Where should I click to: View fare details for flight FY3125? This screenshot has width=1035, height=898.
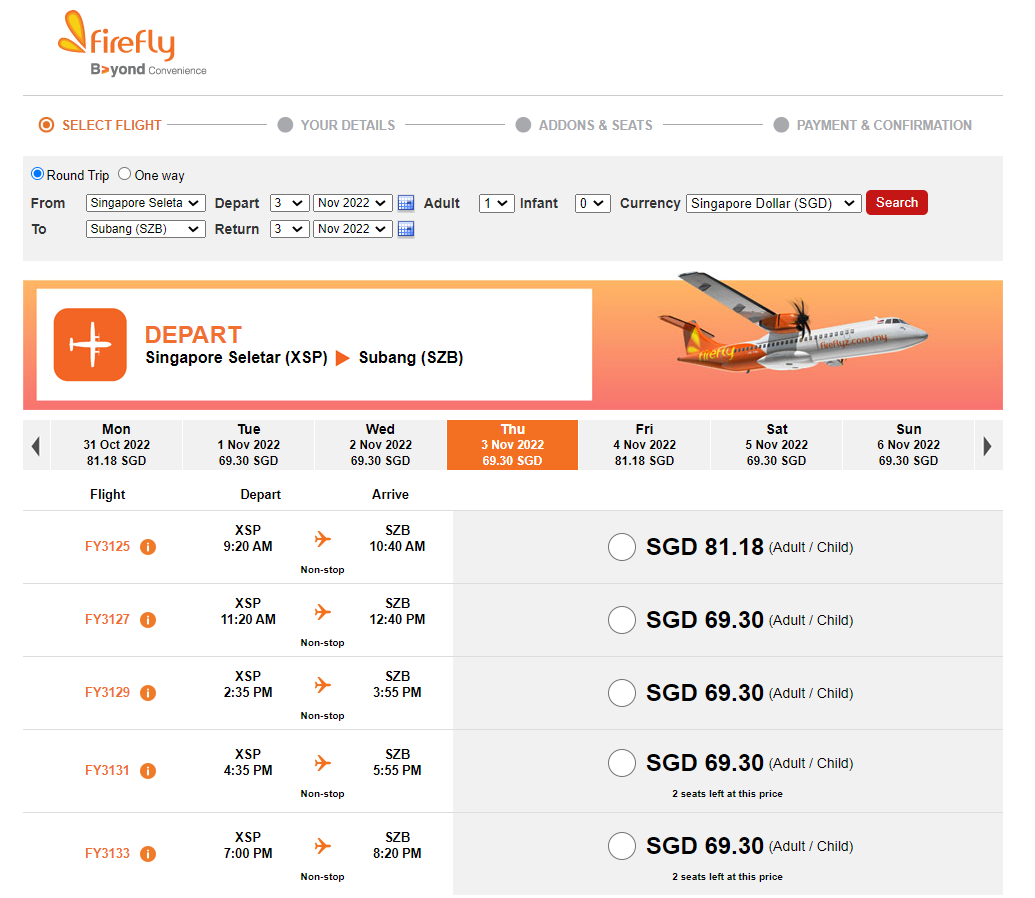pos(148,547)
